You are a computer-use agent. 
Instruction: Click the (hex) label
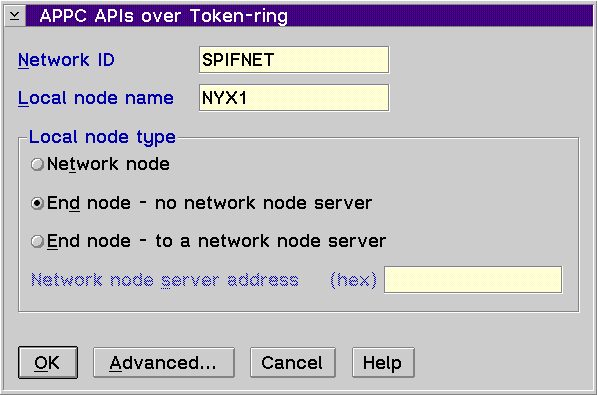coord(353,280)
